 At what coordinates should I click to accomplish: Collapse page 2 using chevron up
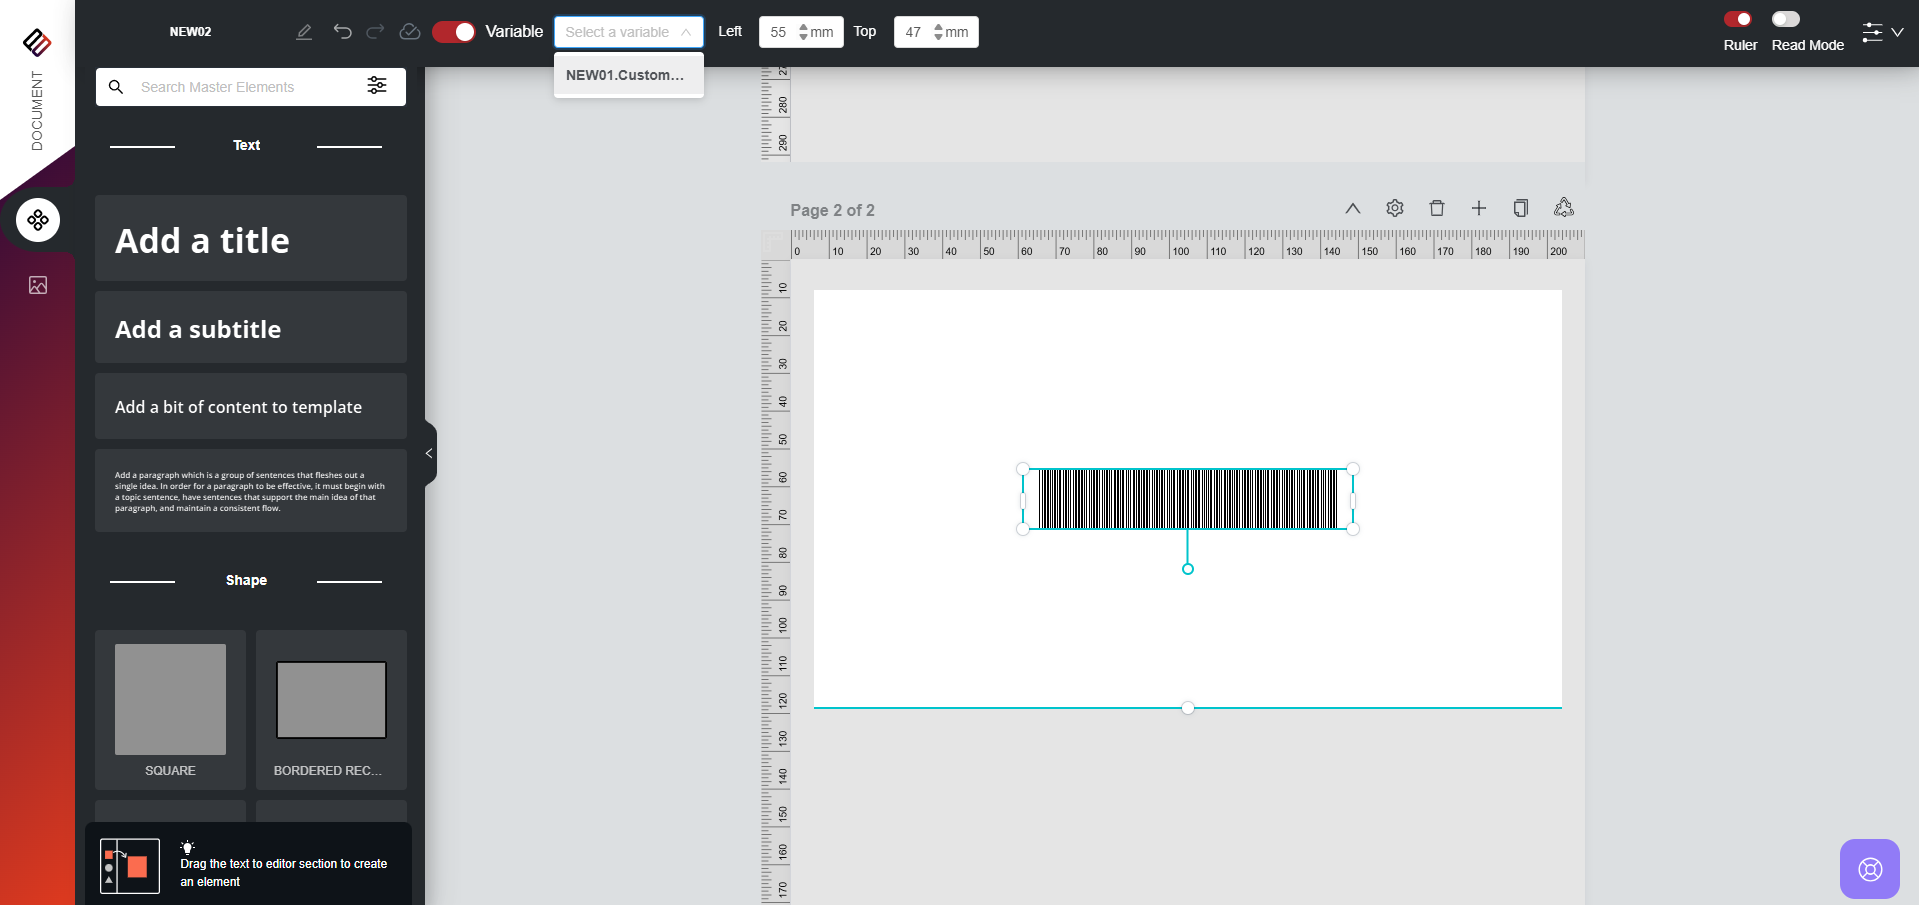[x=1352, y=208]
